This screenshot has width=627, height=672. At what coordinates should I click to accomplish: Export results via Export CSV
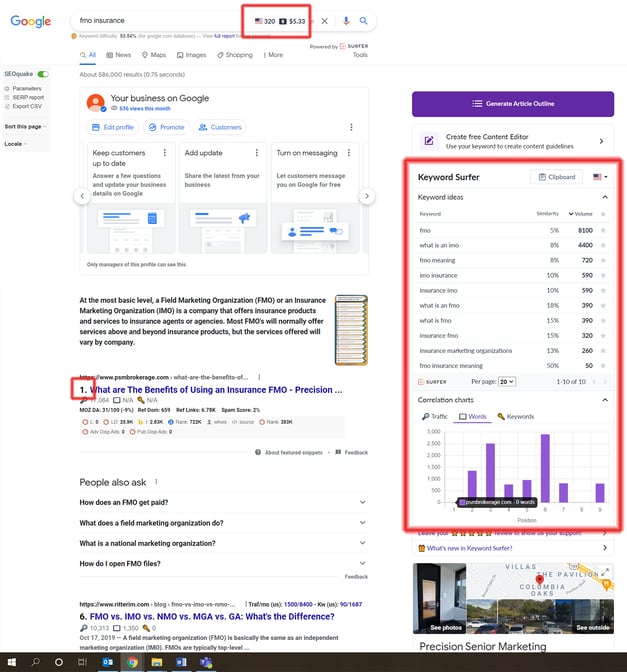(27, 106)
